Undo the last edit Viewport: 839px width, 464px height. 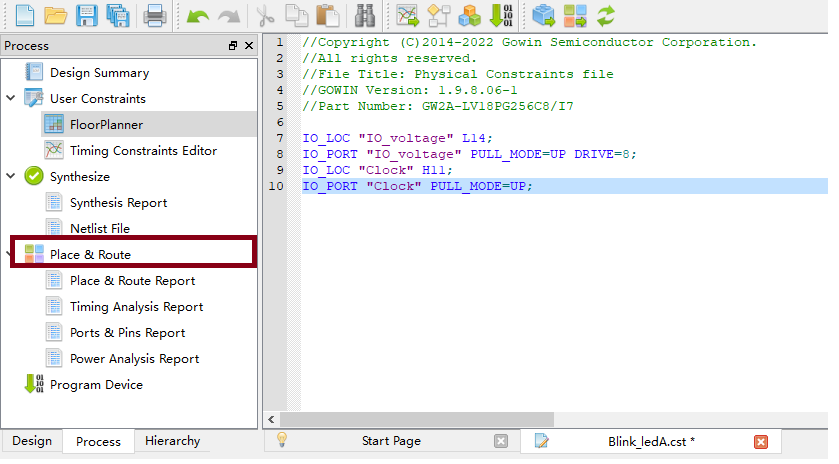[x=197, y=17]
